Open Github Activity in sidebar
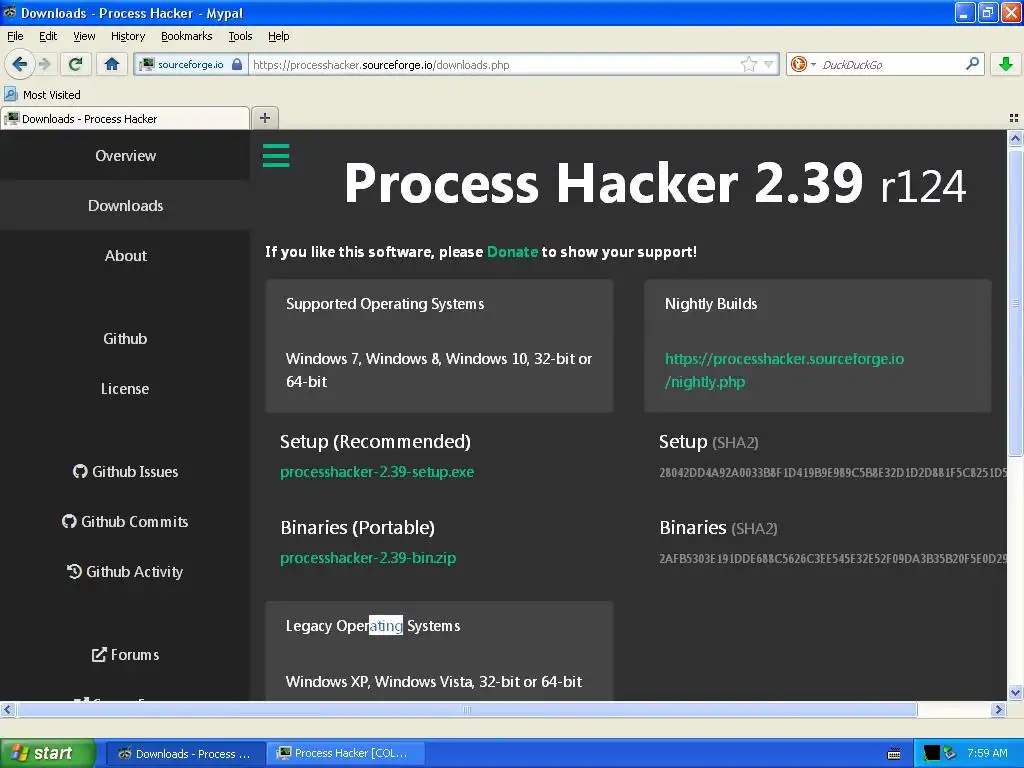This screenshot has width=1024, height=768. 125,571
